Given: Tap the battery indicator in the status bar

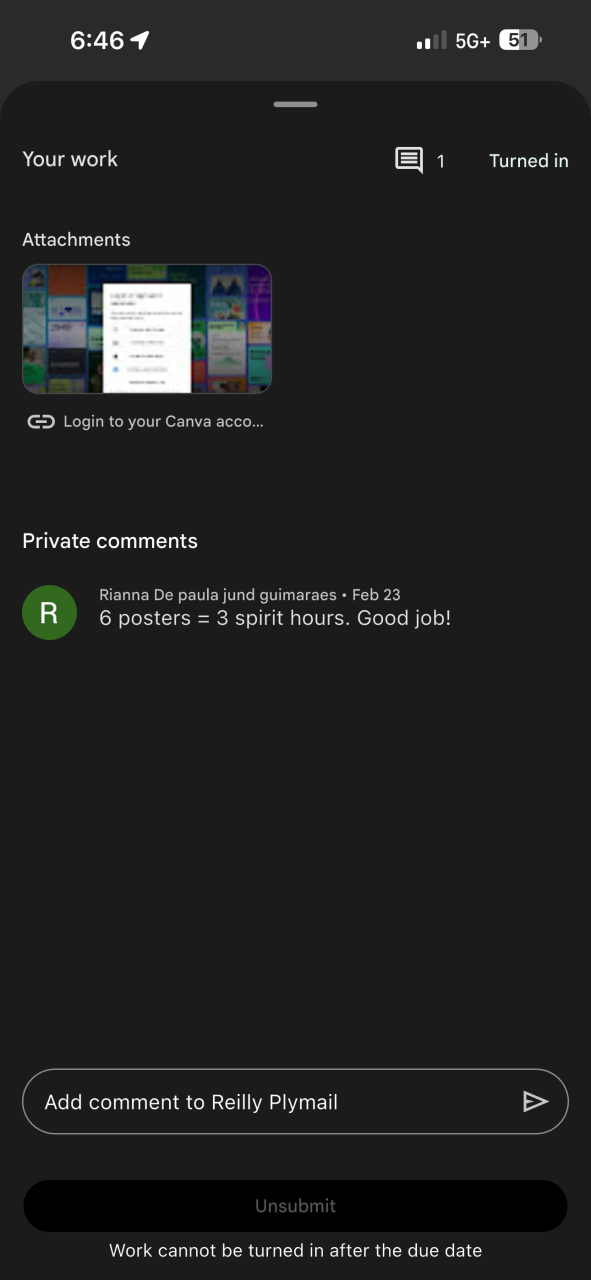Looking at the screenshot, I should 520,40.
